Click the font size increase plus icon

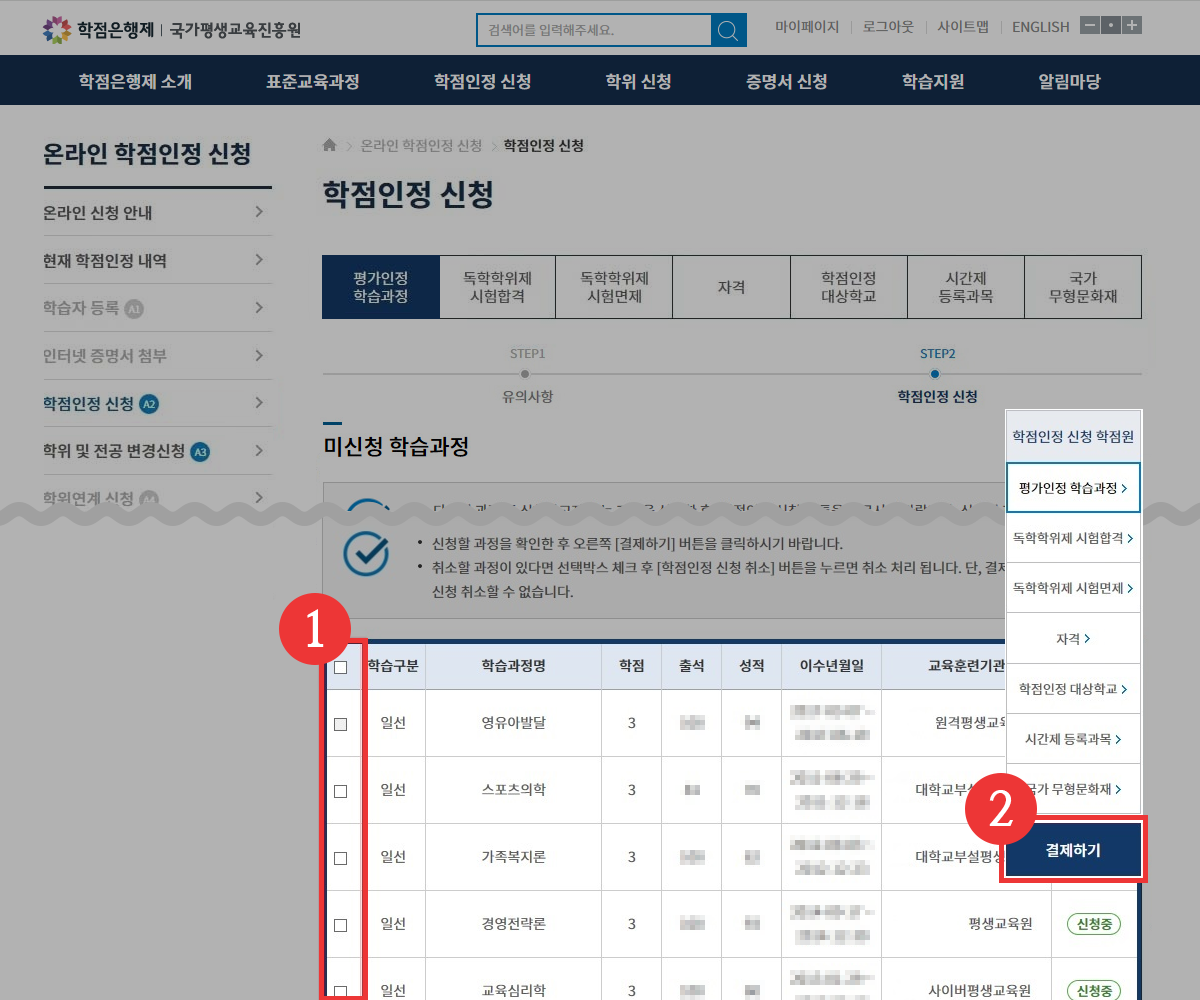[1132, 26]
